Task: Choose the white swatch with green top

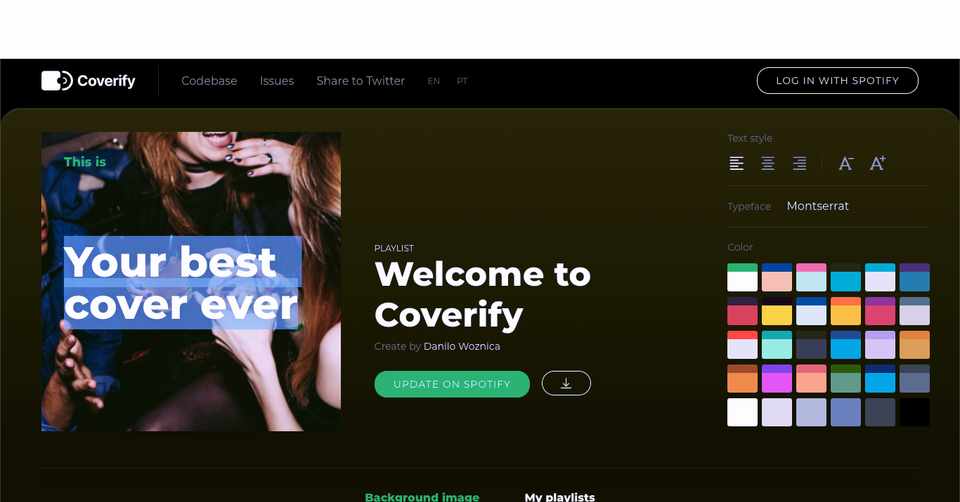Action: click(742, 277)
